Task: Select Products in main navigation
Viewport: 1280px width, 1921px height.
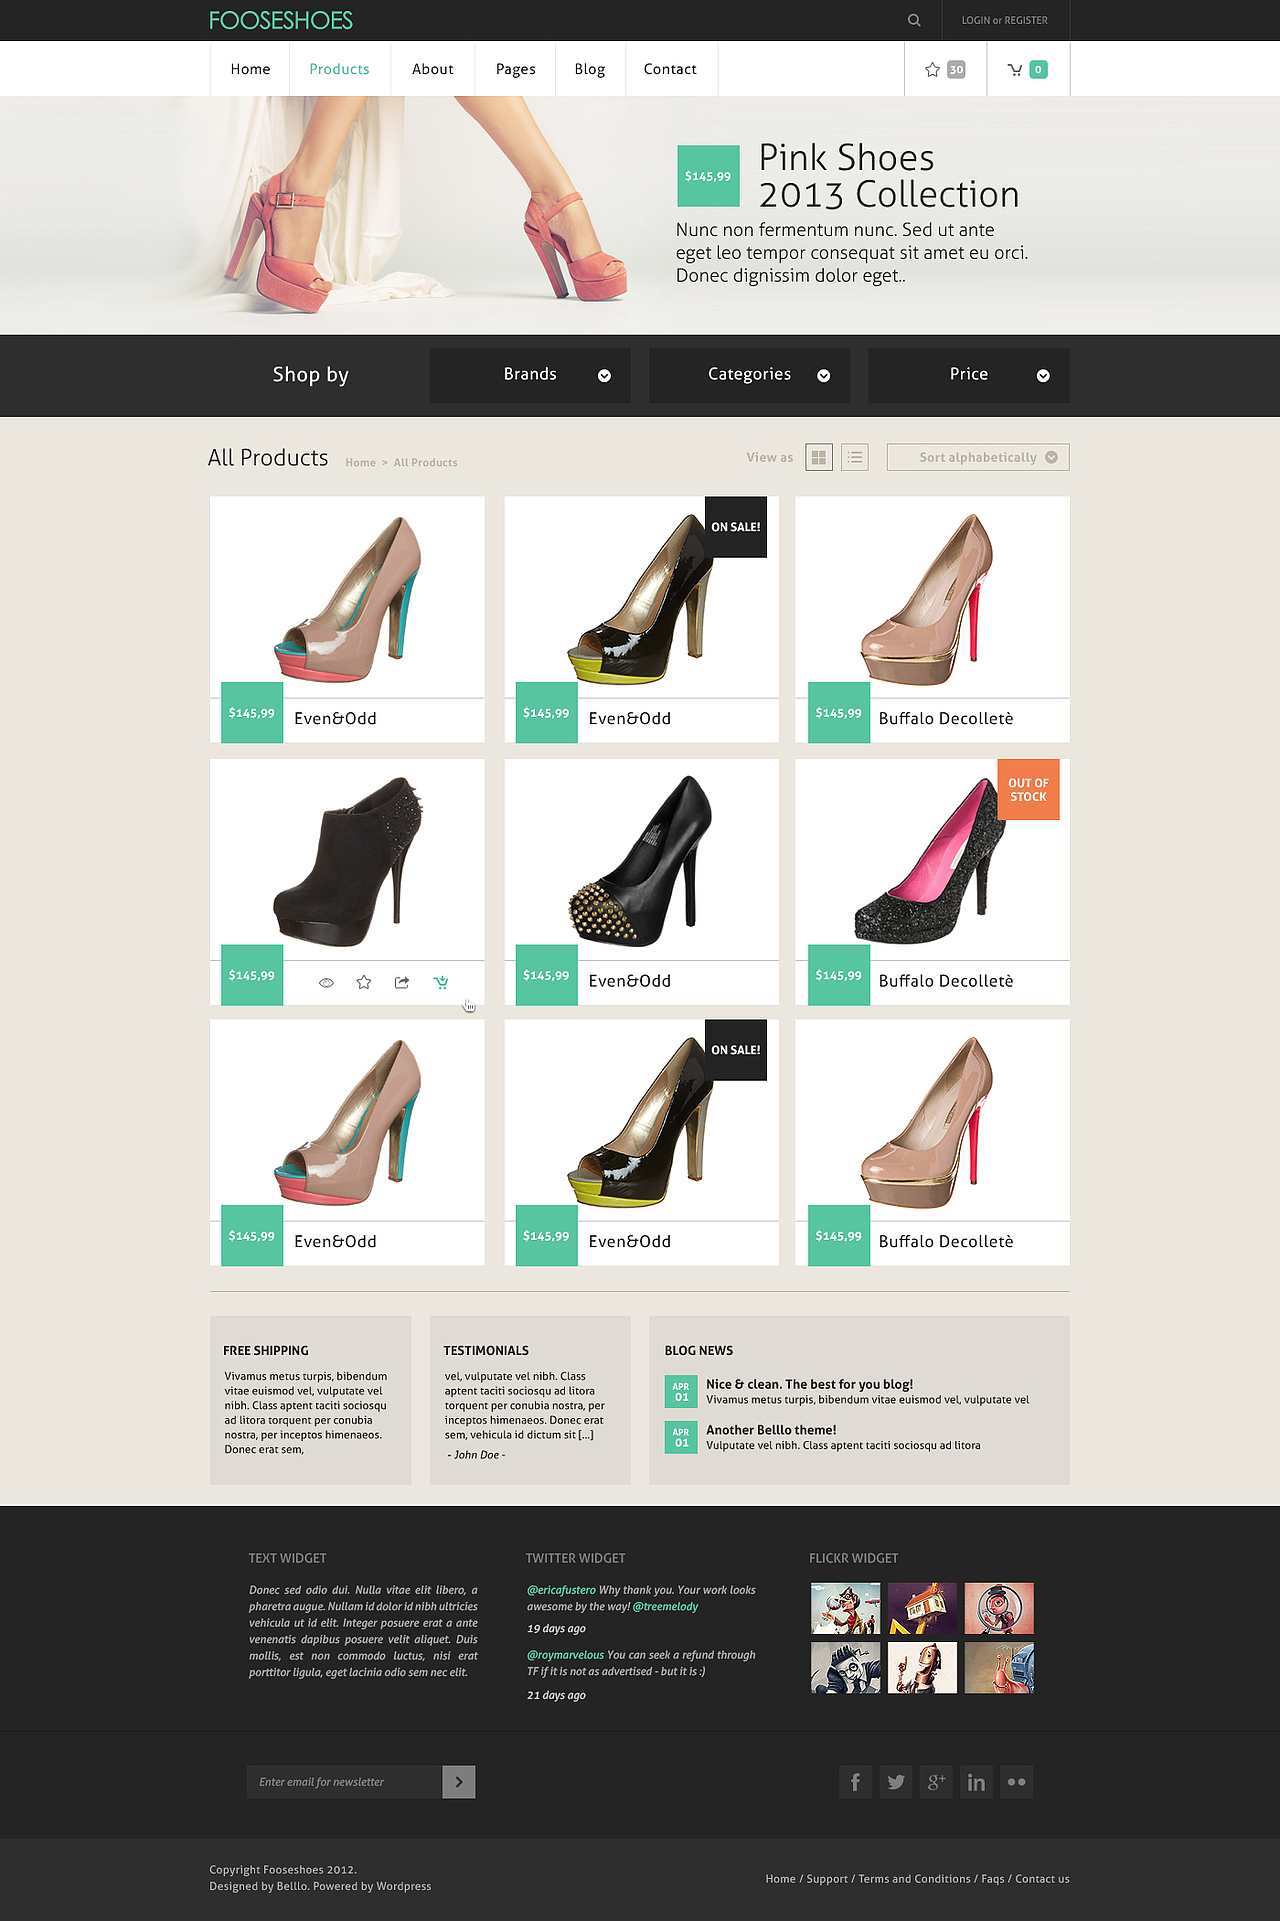Action: [339, 69]
